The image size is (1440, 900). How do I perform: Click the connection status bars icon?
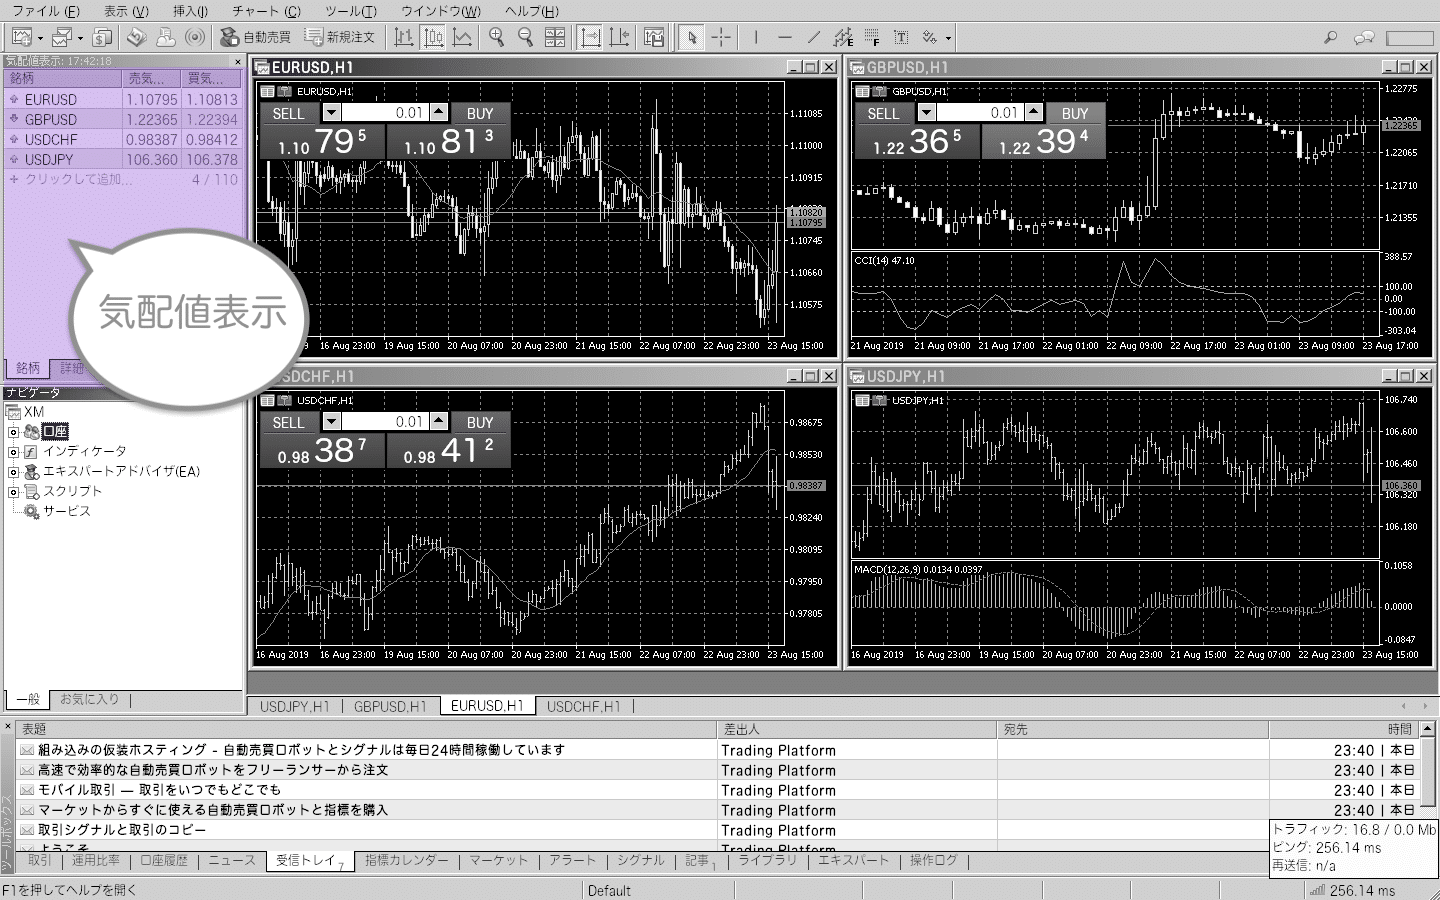click(x=1317, y=890)
